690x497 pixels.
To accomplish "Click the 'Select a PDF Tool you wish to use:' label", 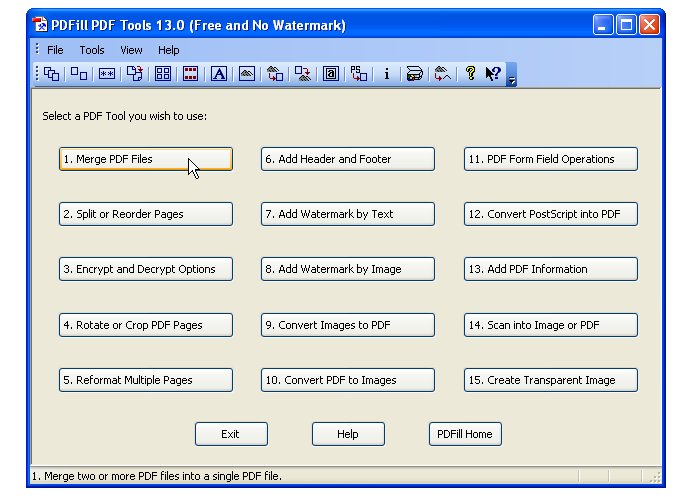I will coord(125,116).
